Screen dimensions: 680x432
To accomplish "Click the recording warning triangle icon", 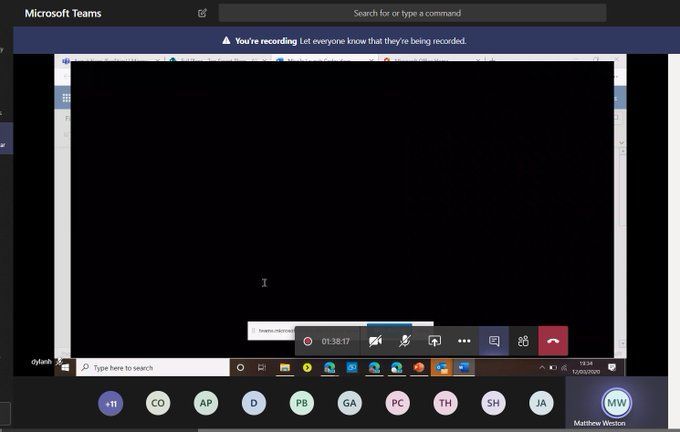I will tap(226, 40).
